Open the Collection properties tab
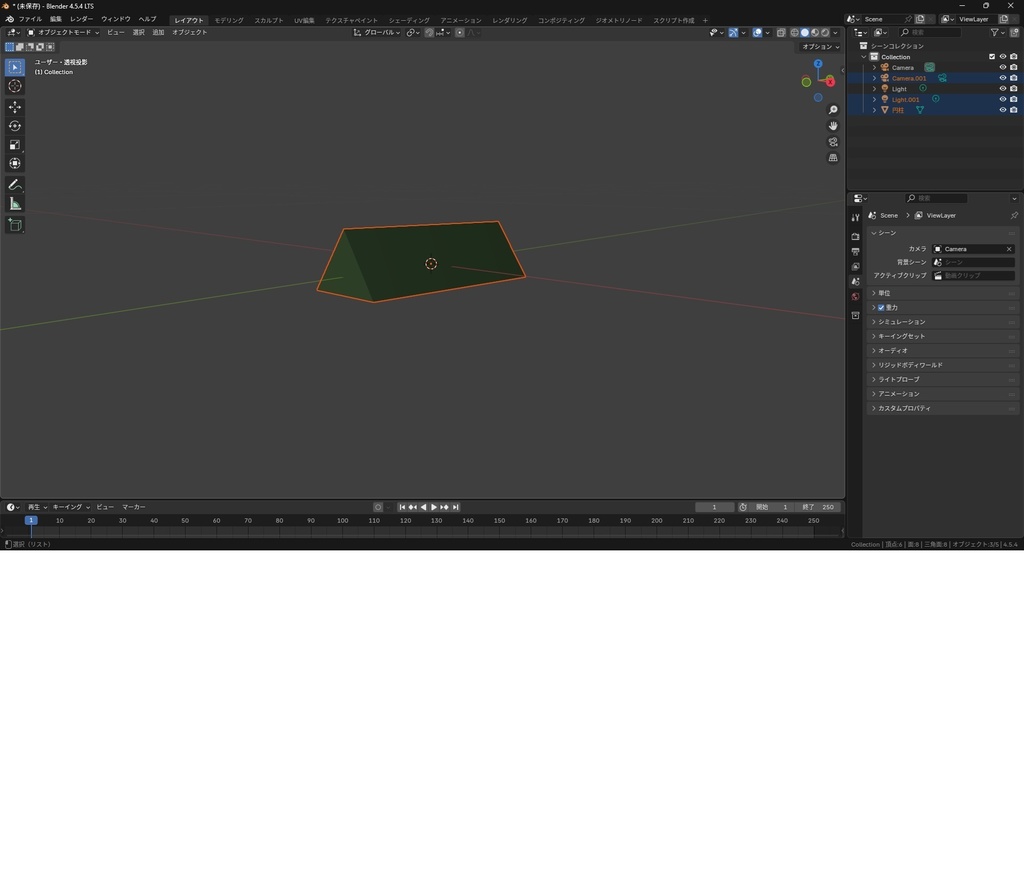 coord(856,315)
